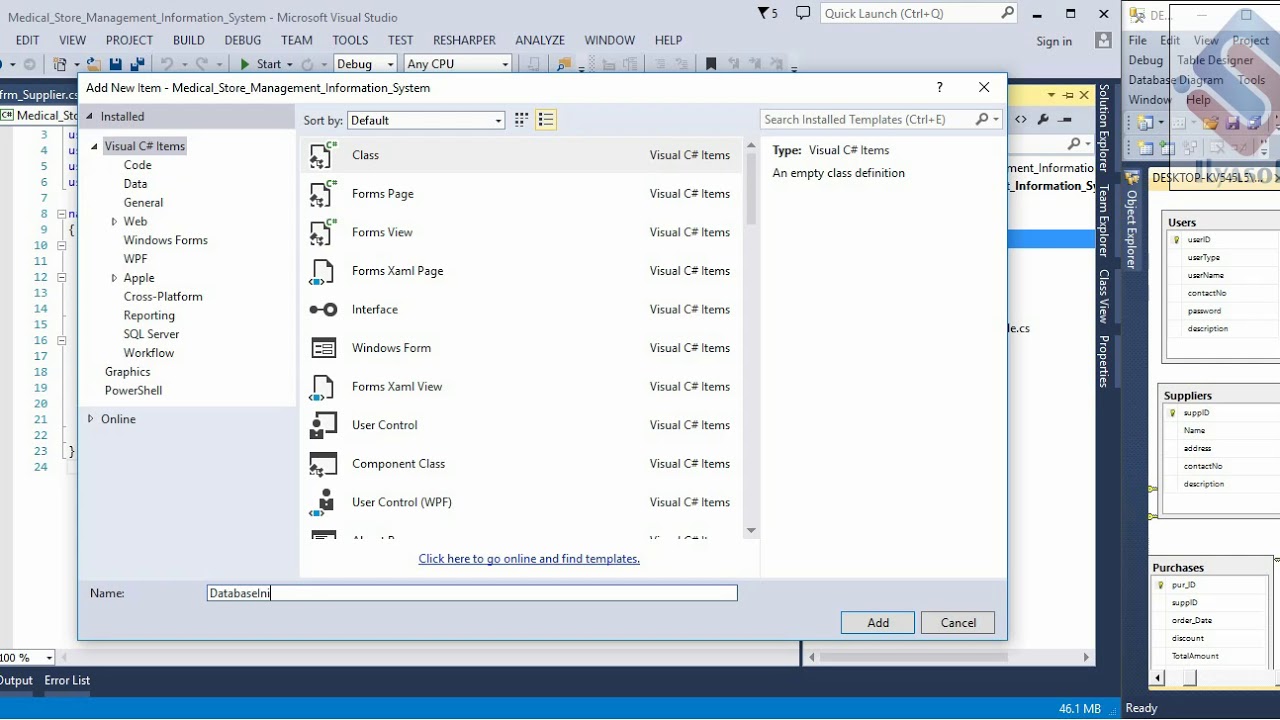This screenshot has width=1280, height=720.
Task: Click the Component Class template icon
Action: click(323, 464)
